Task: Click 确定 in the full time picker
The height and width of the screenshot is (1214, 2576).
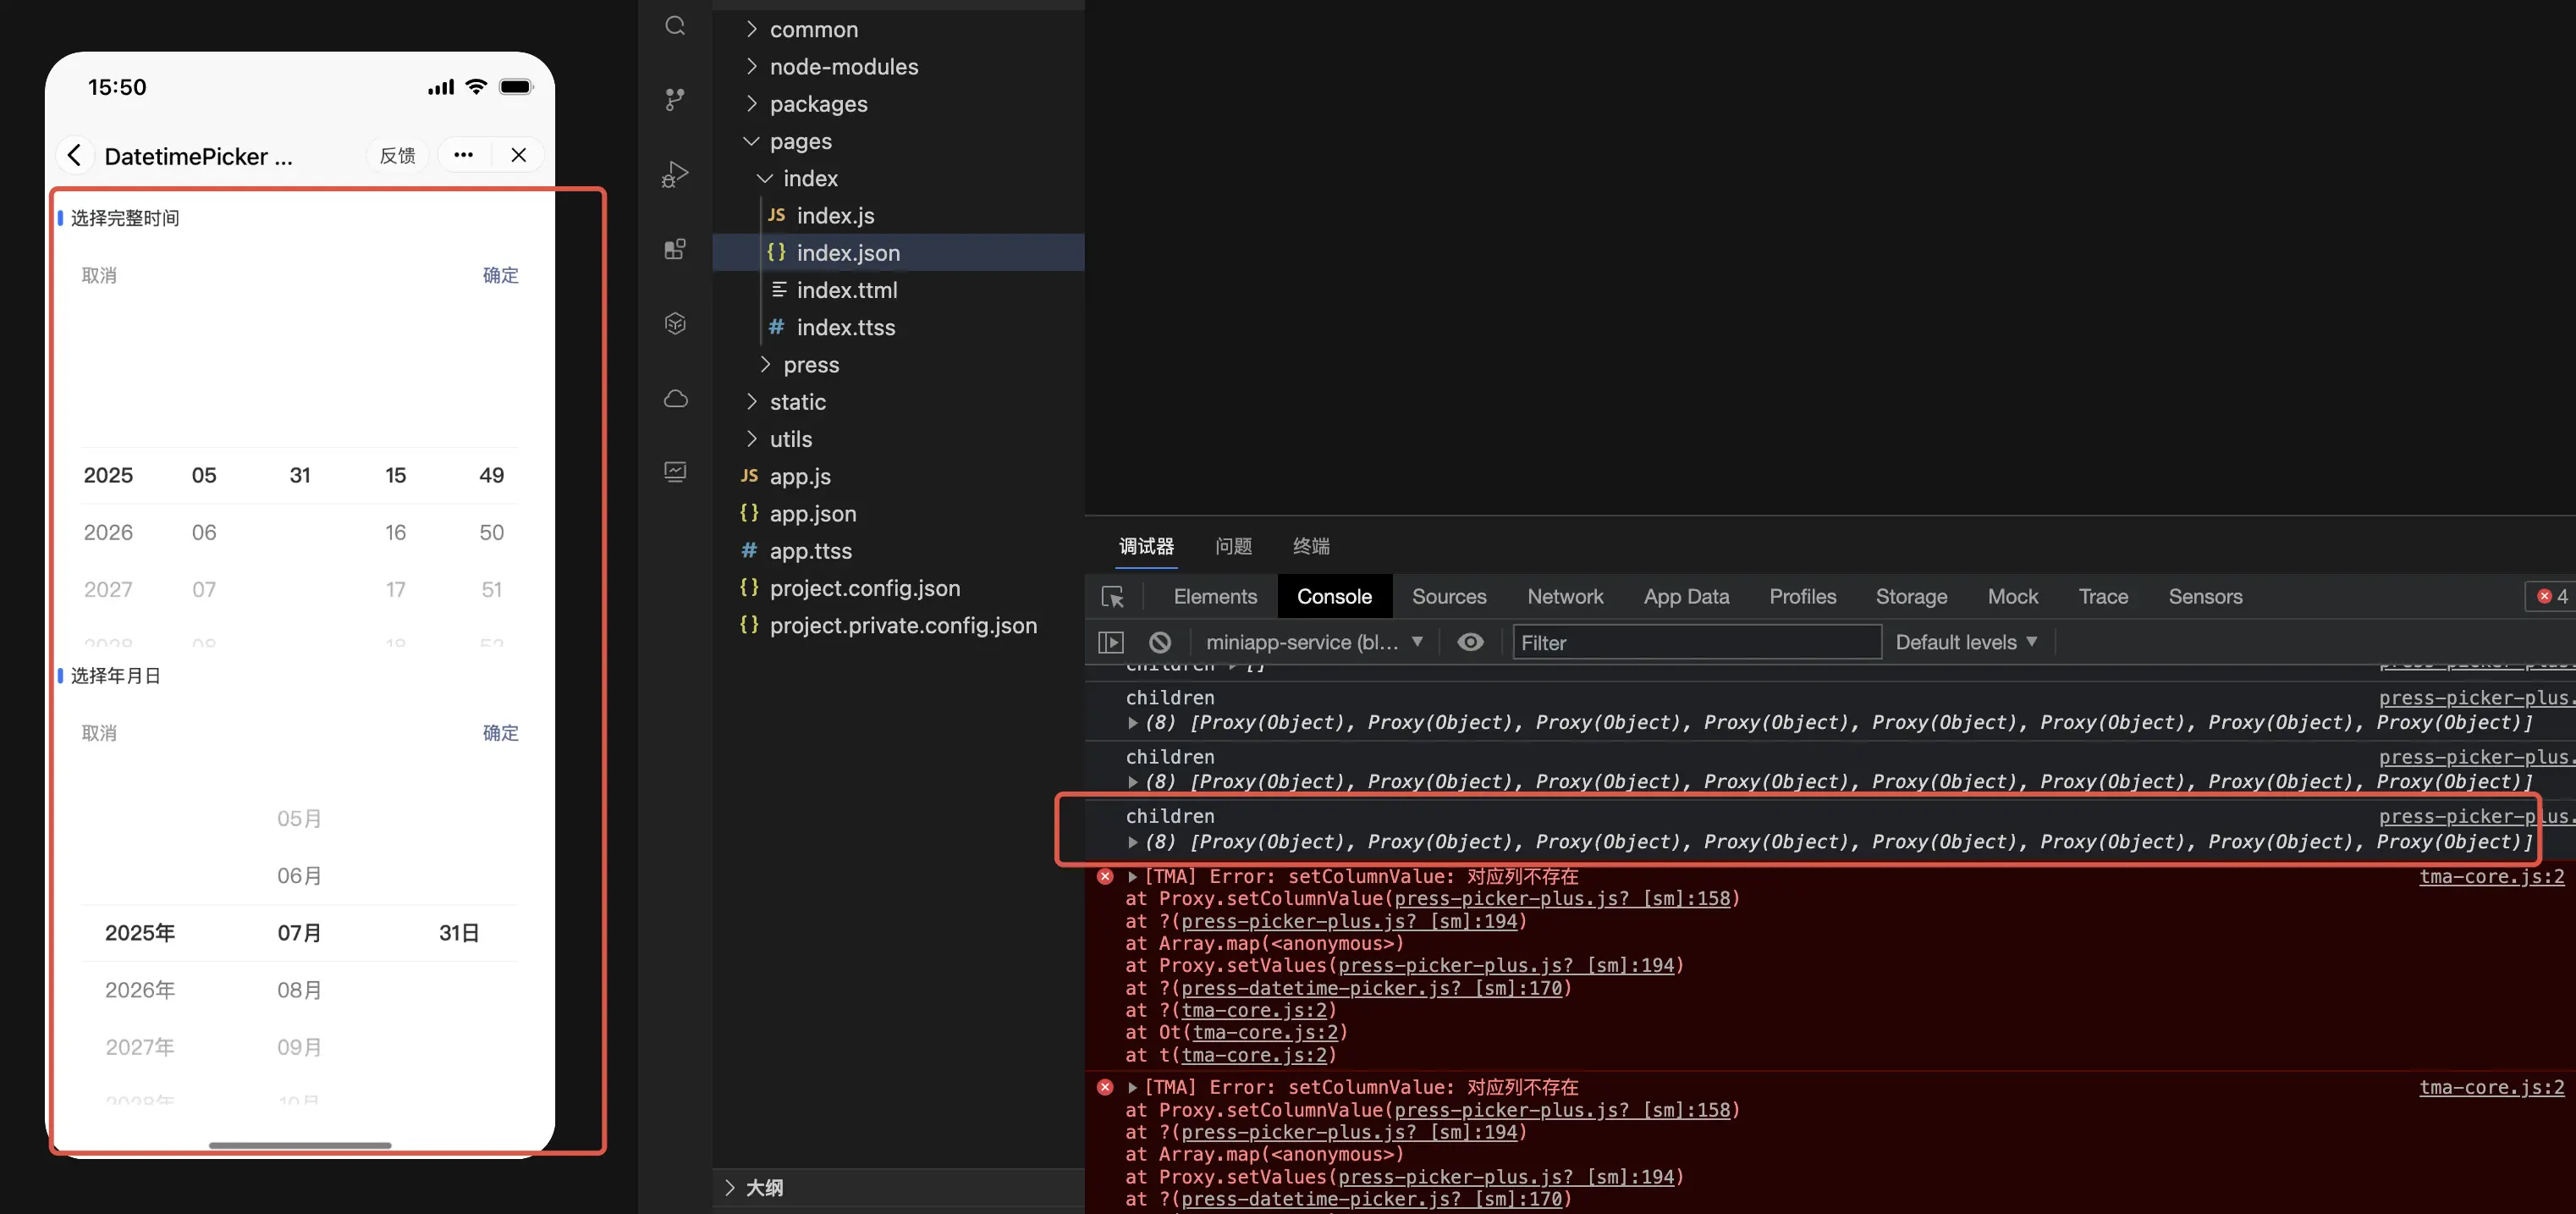Action: [500, 275]
